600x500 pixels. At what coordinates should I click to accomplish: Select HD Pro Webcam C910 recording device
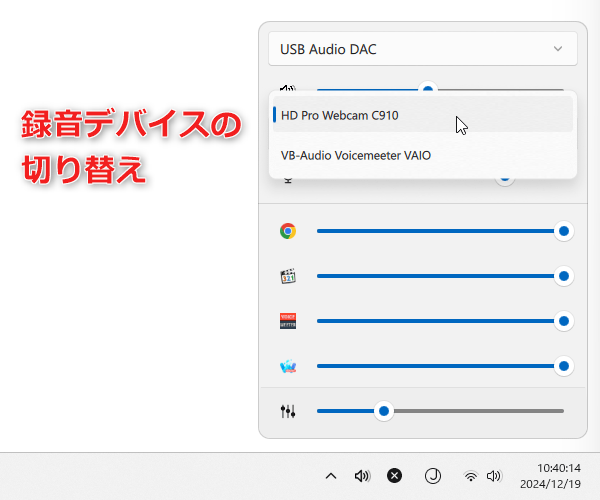coord(423,115)
